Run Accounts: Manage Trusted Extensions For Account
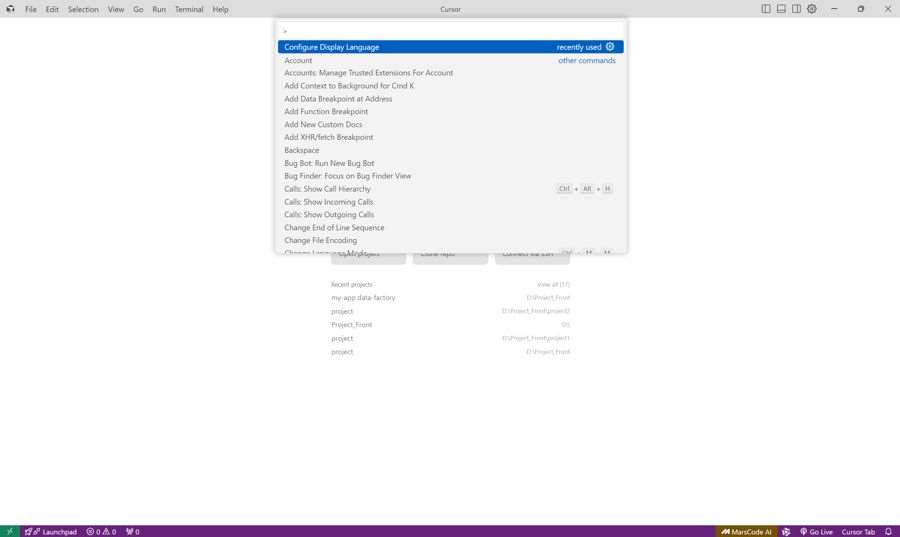The height and width of the screenshot is (537, 900). [x=451, y=73]
